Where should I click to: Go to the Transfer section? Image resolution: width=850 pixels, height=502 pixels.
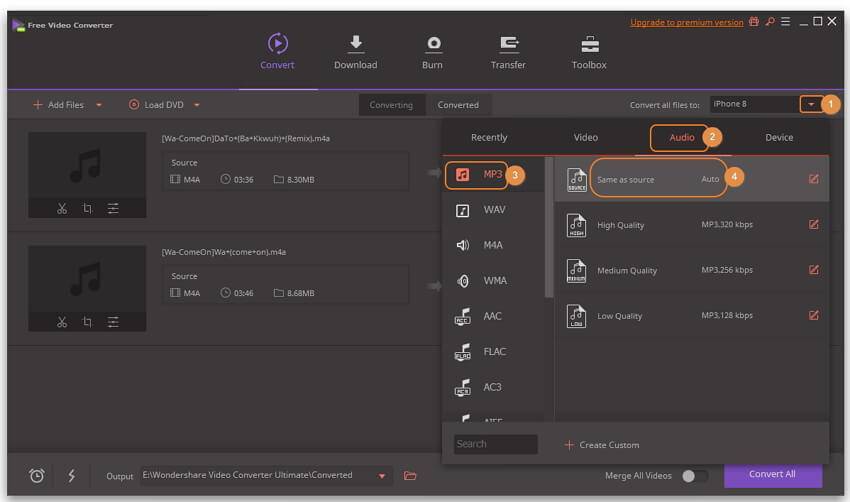[x=508, y=44]
